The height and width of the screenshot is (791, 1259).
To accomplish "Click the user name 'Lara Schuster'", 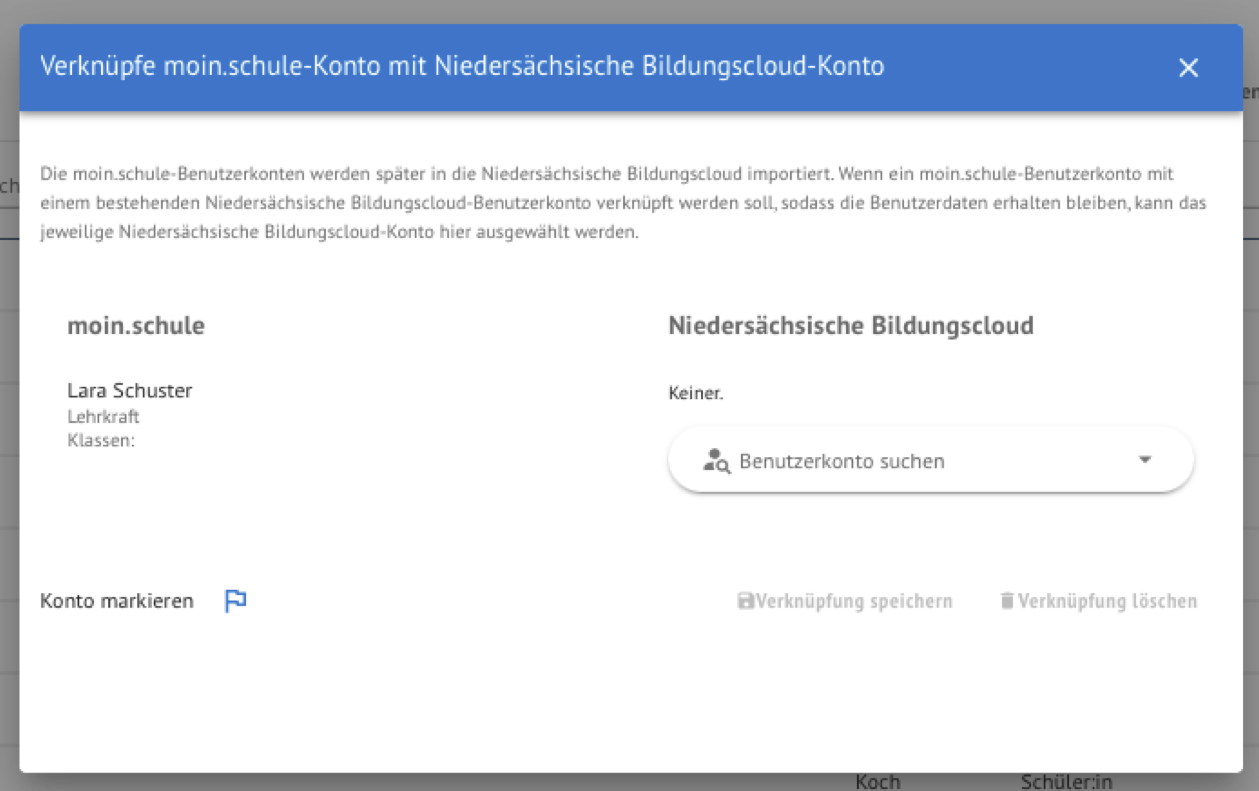I will [x=130, y=391].
